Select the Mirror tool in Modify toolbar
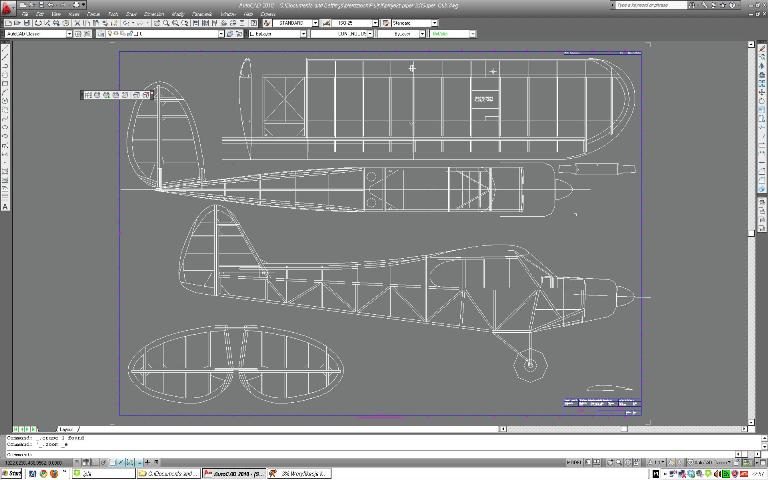The height and width of the screenshot is (480, 768). point(762,66)
